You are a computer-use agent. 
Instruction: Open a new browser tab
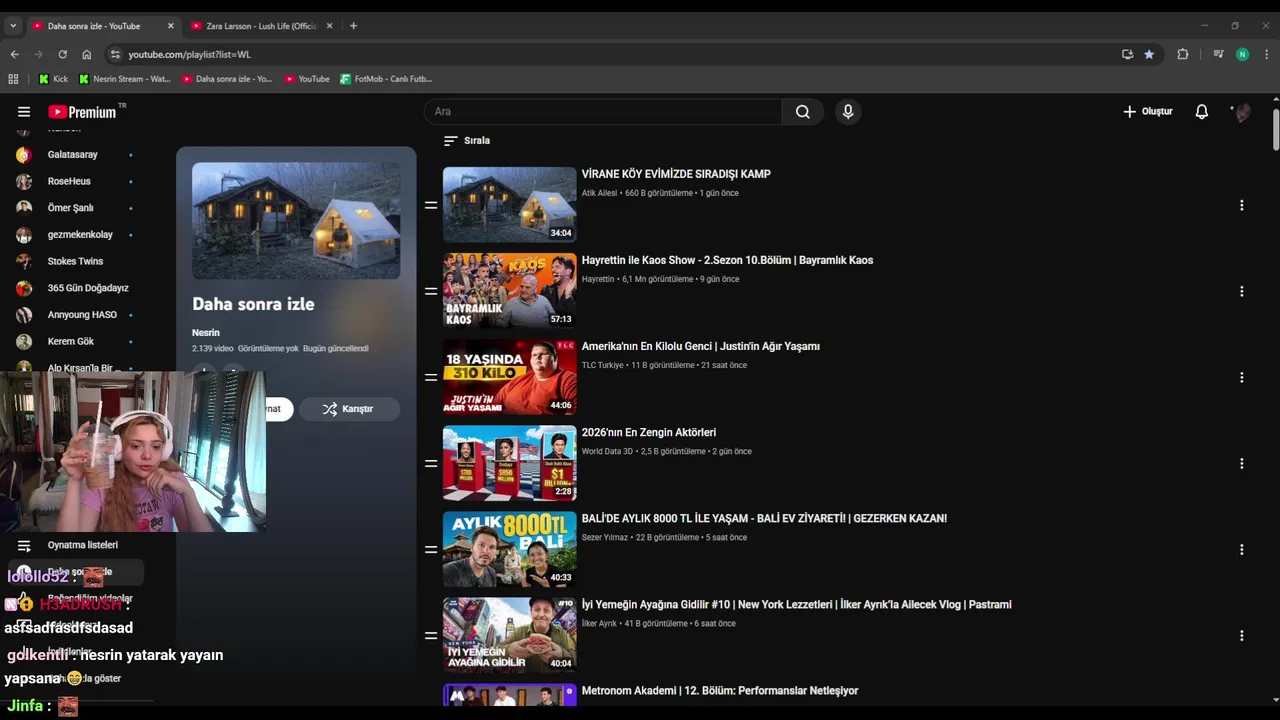tap(353, 26)
